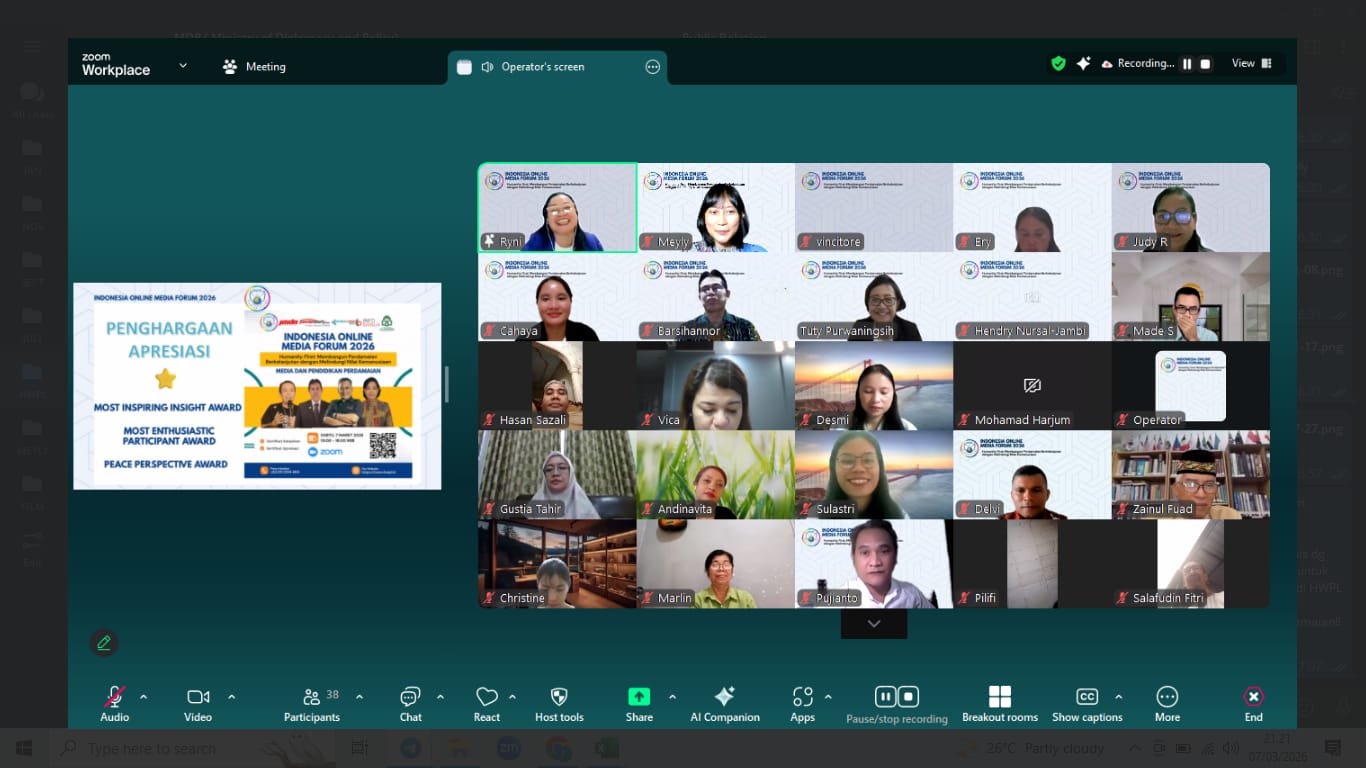1366x768 pixels.
Task: Click the green Share screen icon
Action: pyautogui.click(x=639, y=697)
